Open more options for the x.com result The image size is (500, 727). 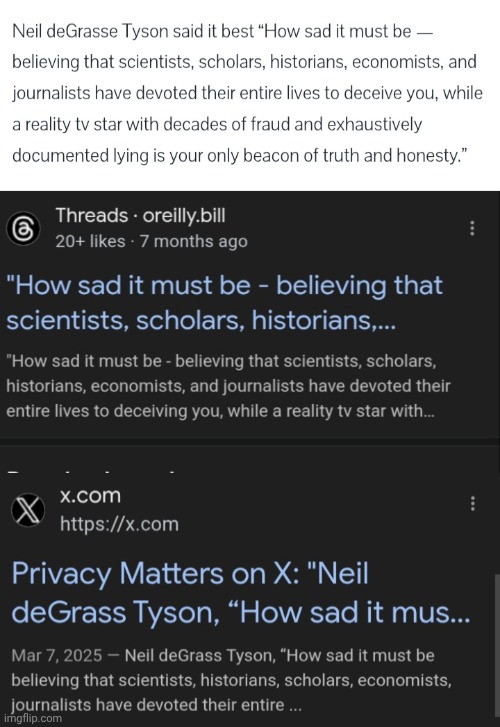[x=473, y=504]
